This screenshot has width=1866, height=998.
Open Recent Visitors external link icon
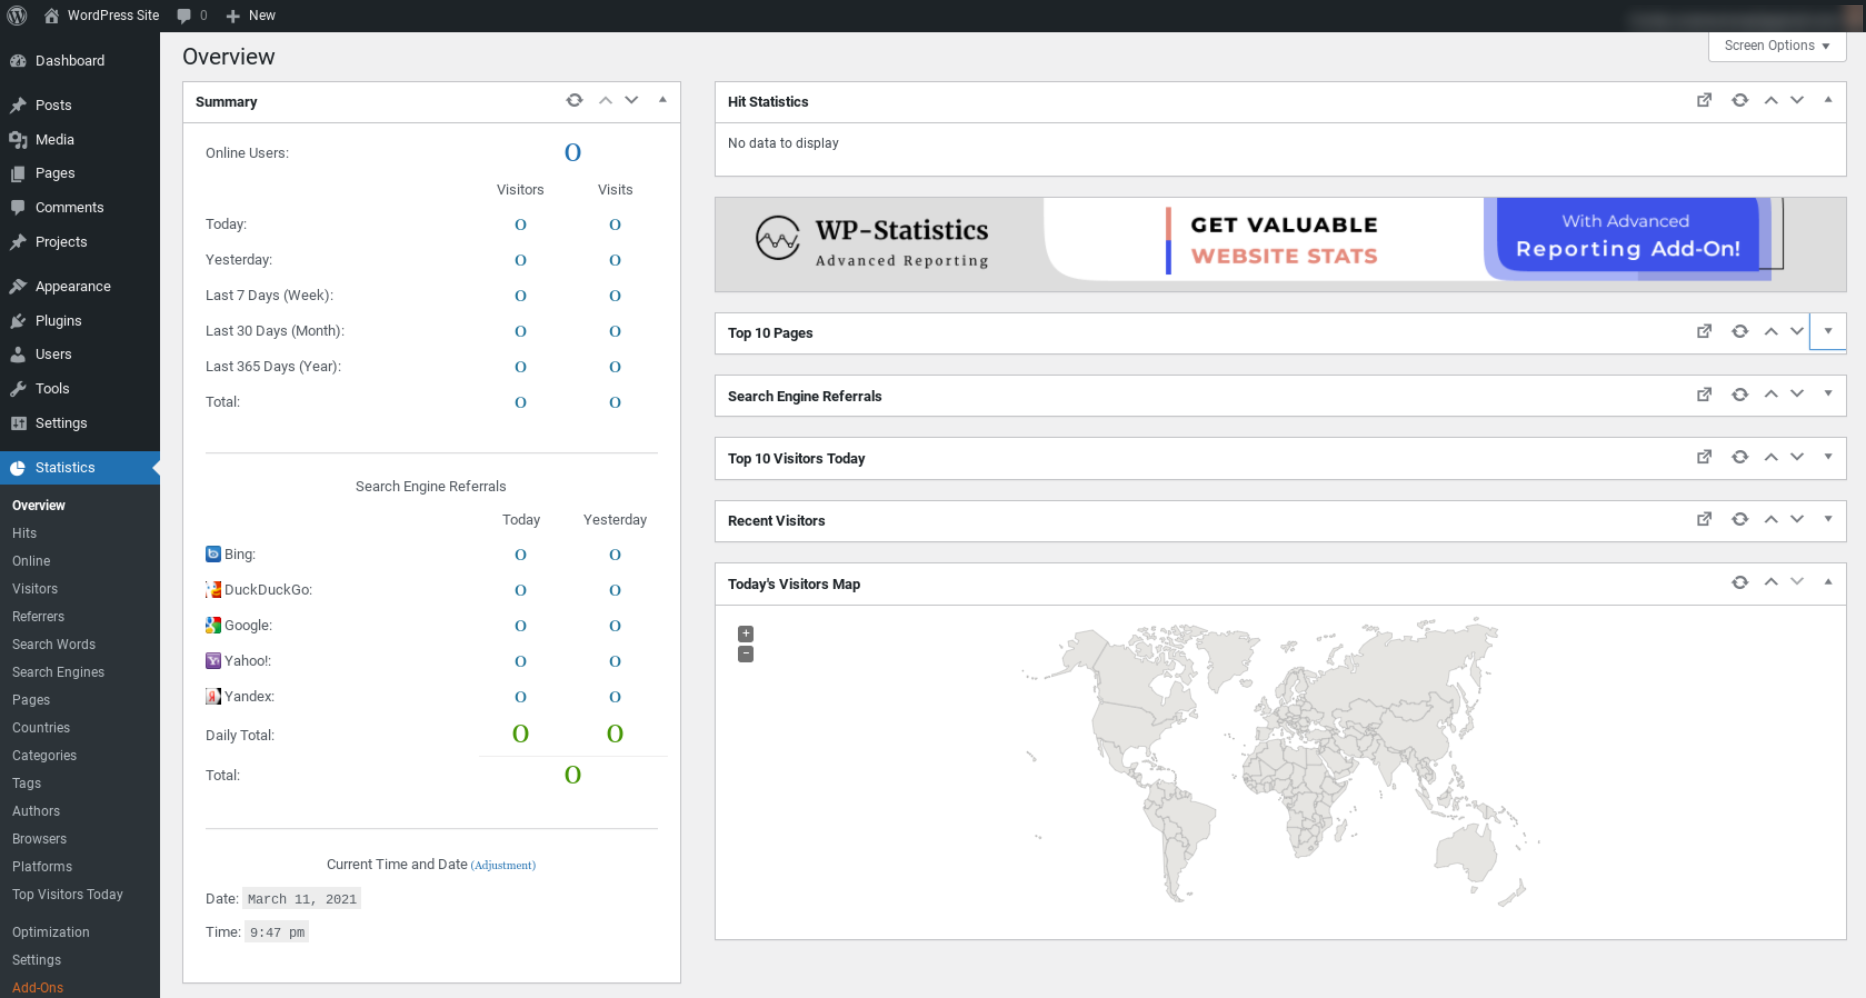[1704, 519]
